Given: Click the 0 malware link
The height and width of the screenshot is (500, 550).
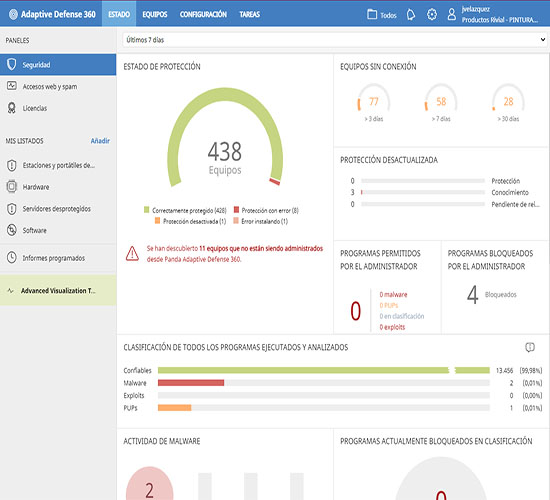Looking at the screenshot, I should pos(393,294).
